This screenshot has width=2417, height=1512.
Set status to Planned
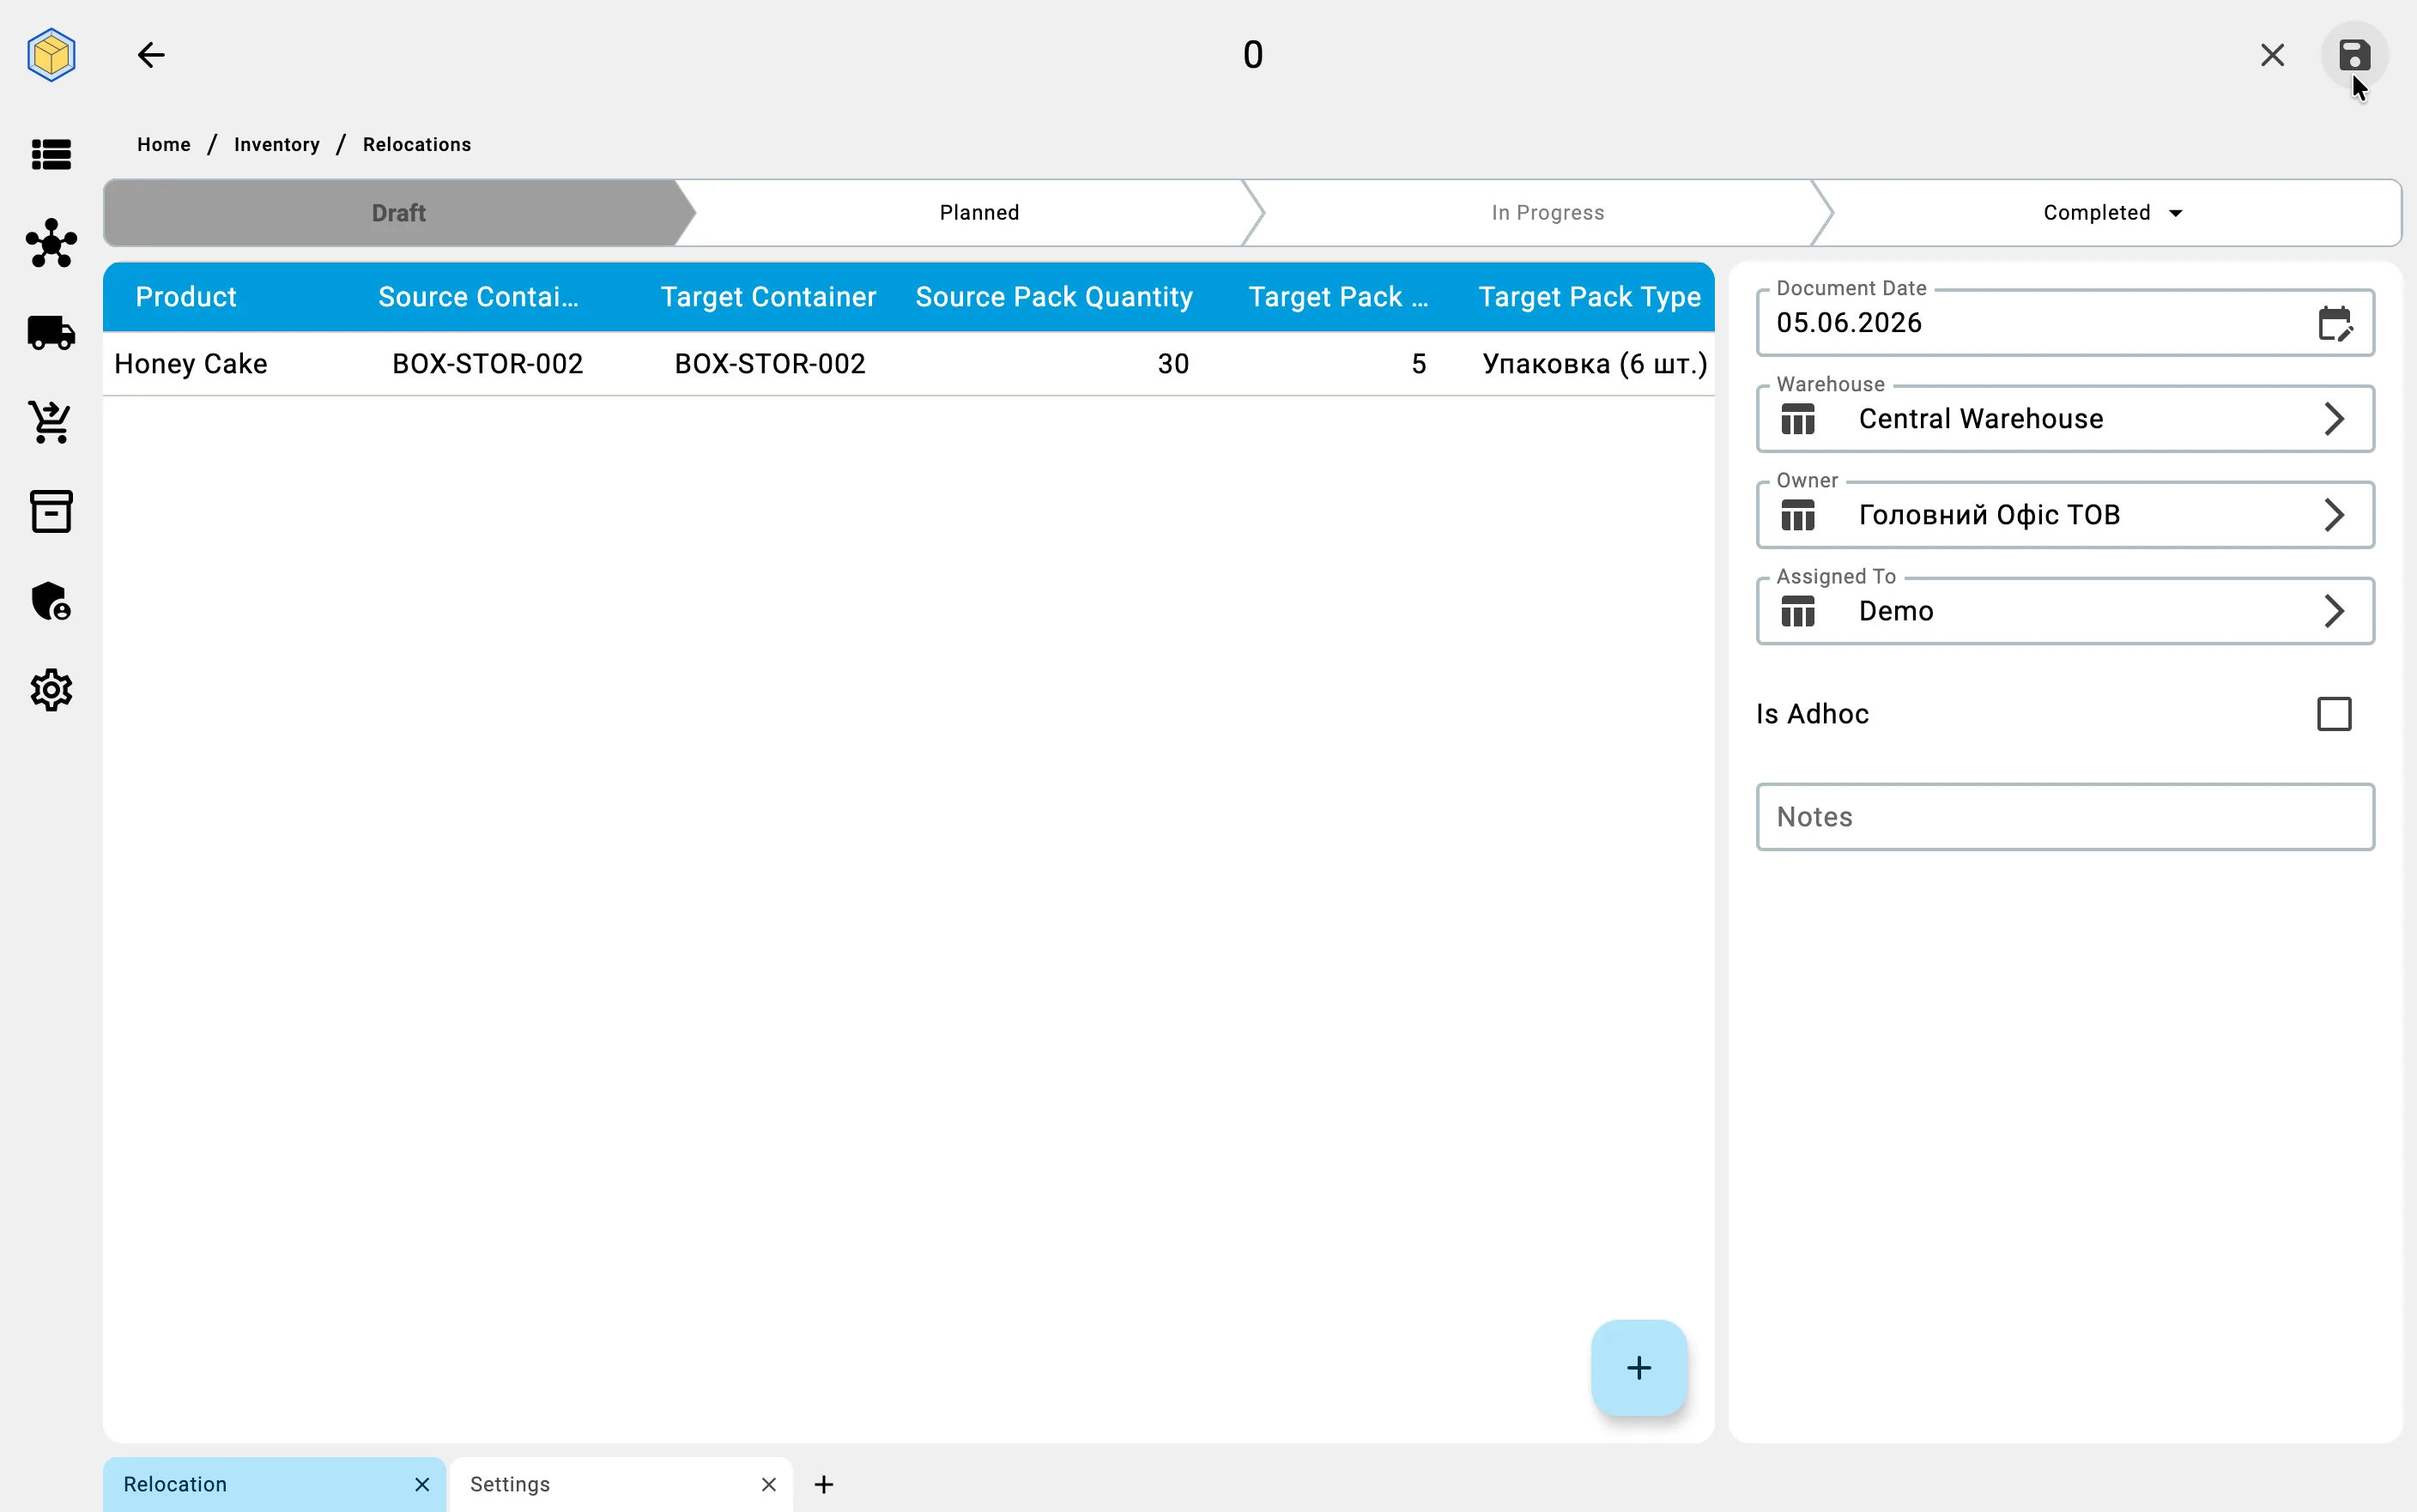(978, 213)
